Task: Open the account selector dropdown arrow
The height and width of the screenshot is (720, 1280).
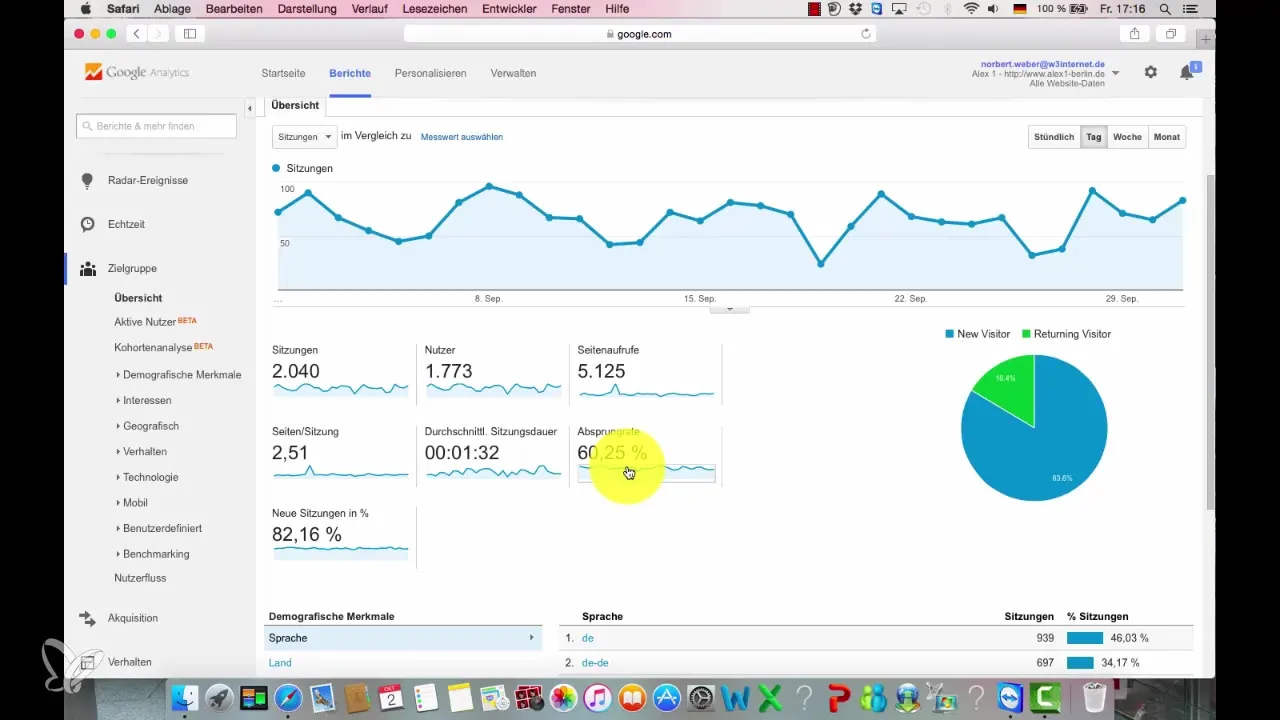Action: pos(1115,73)
